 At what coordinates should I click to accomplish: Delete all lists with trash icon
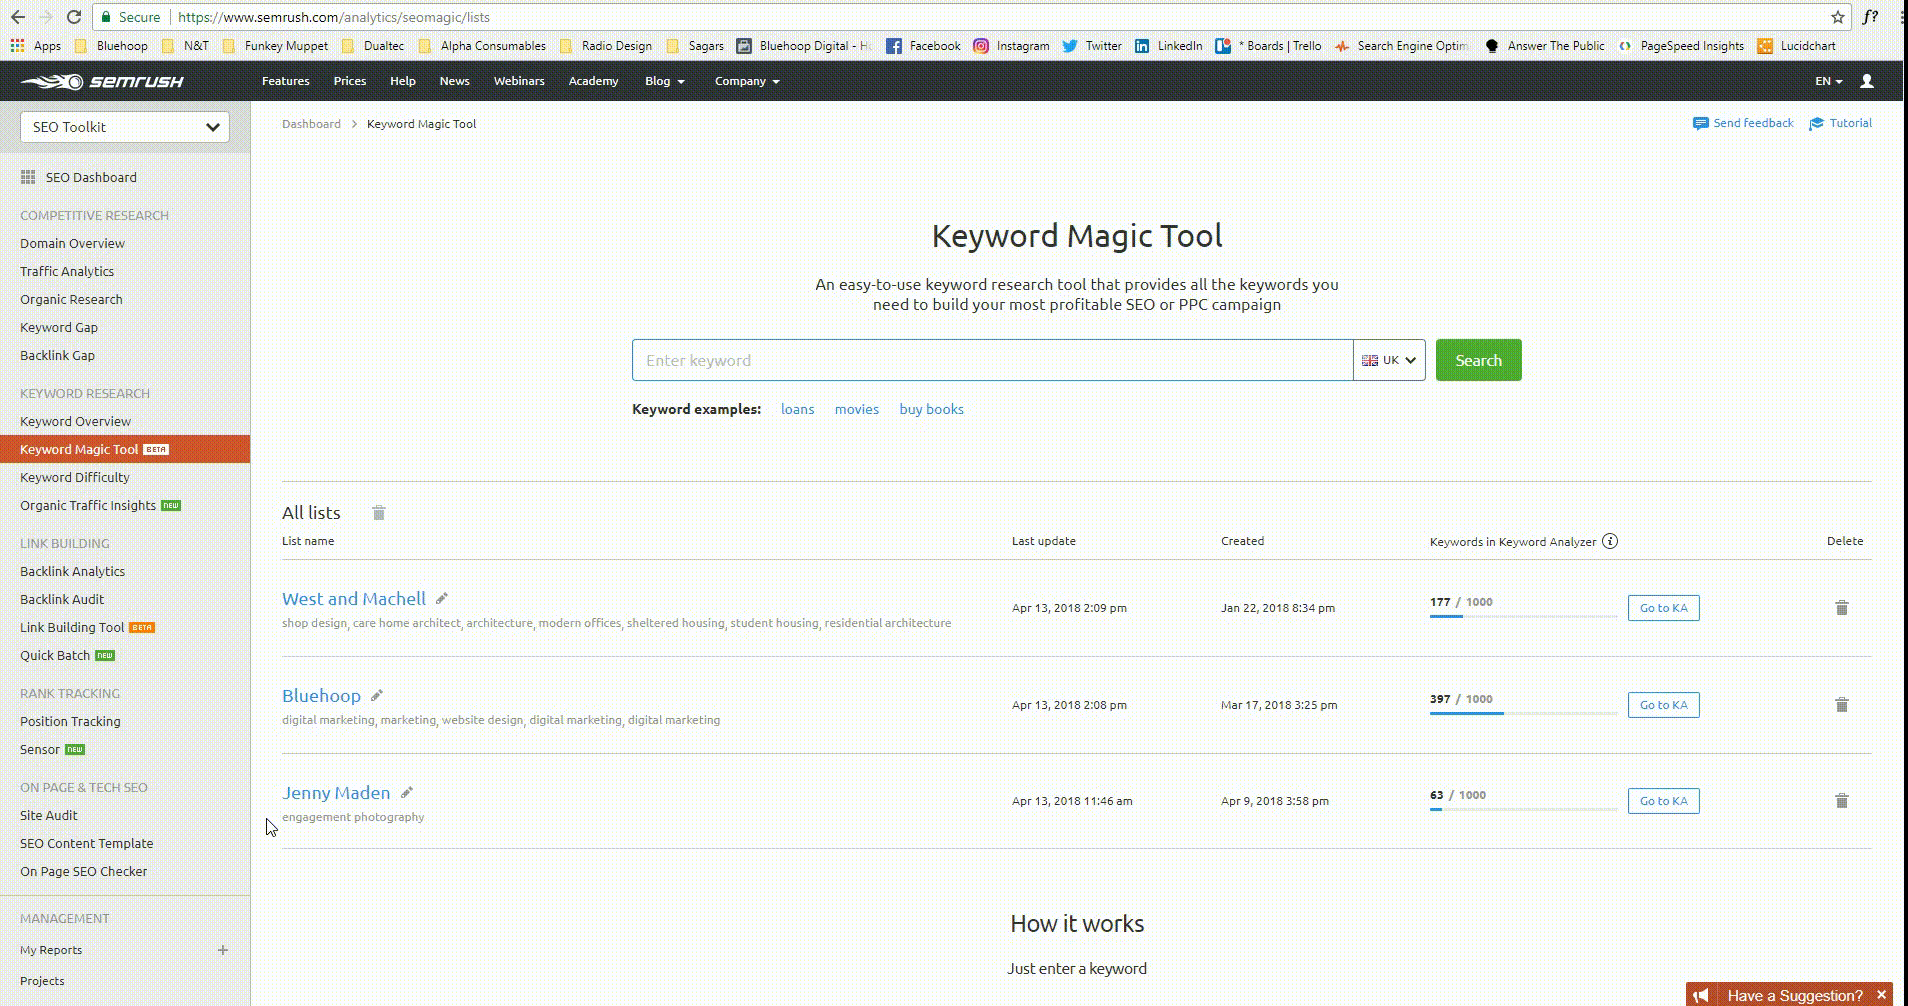tap(379, 513)
